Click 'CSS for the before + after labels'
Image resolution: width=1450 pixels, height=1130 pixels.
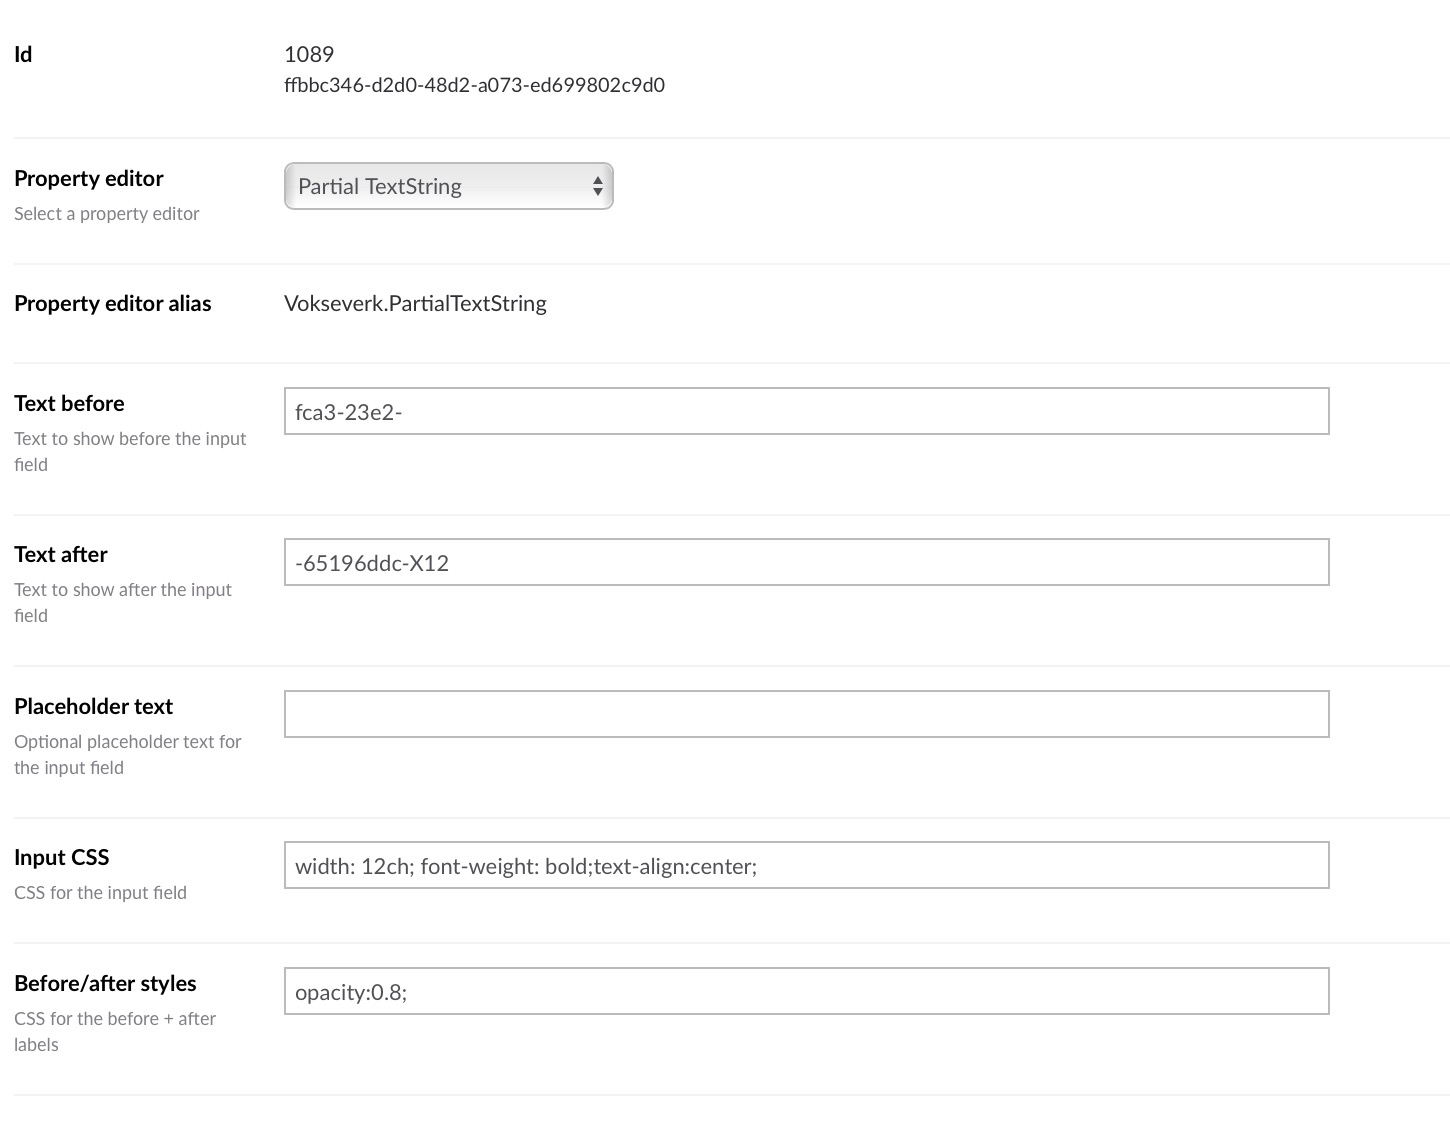click(x=115, y=1031)
